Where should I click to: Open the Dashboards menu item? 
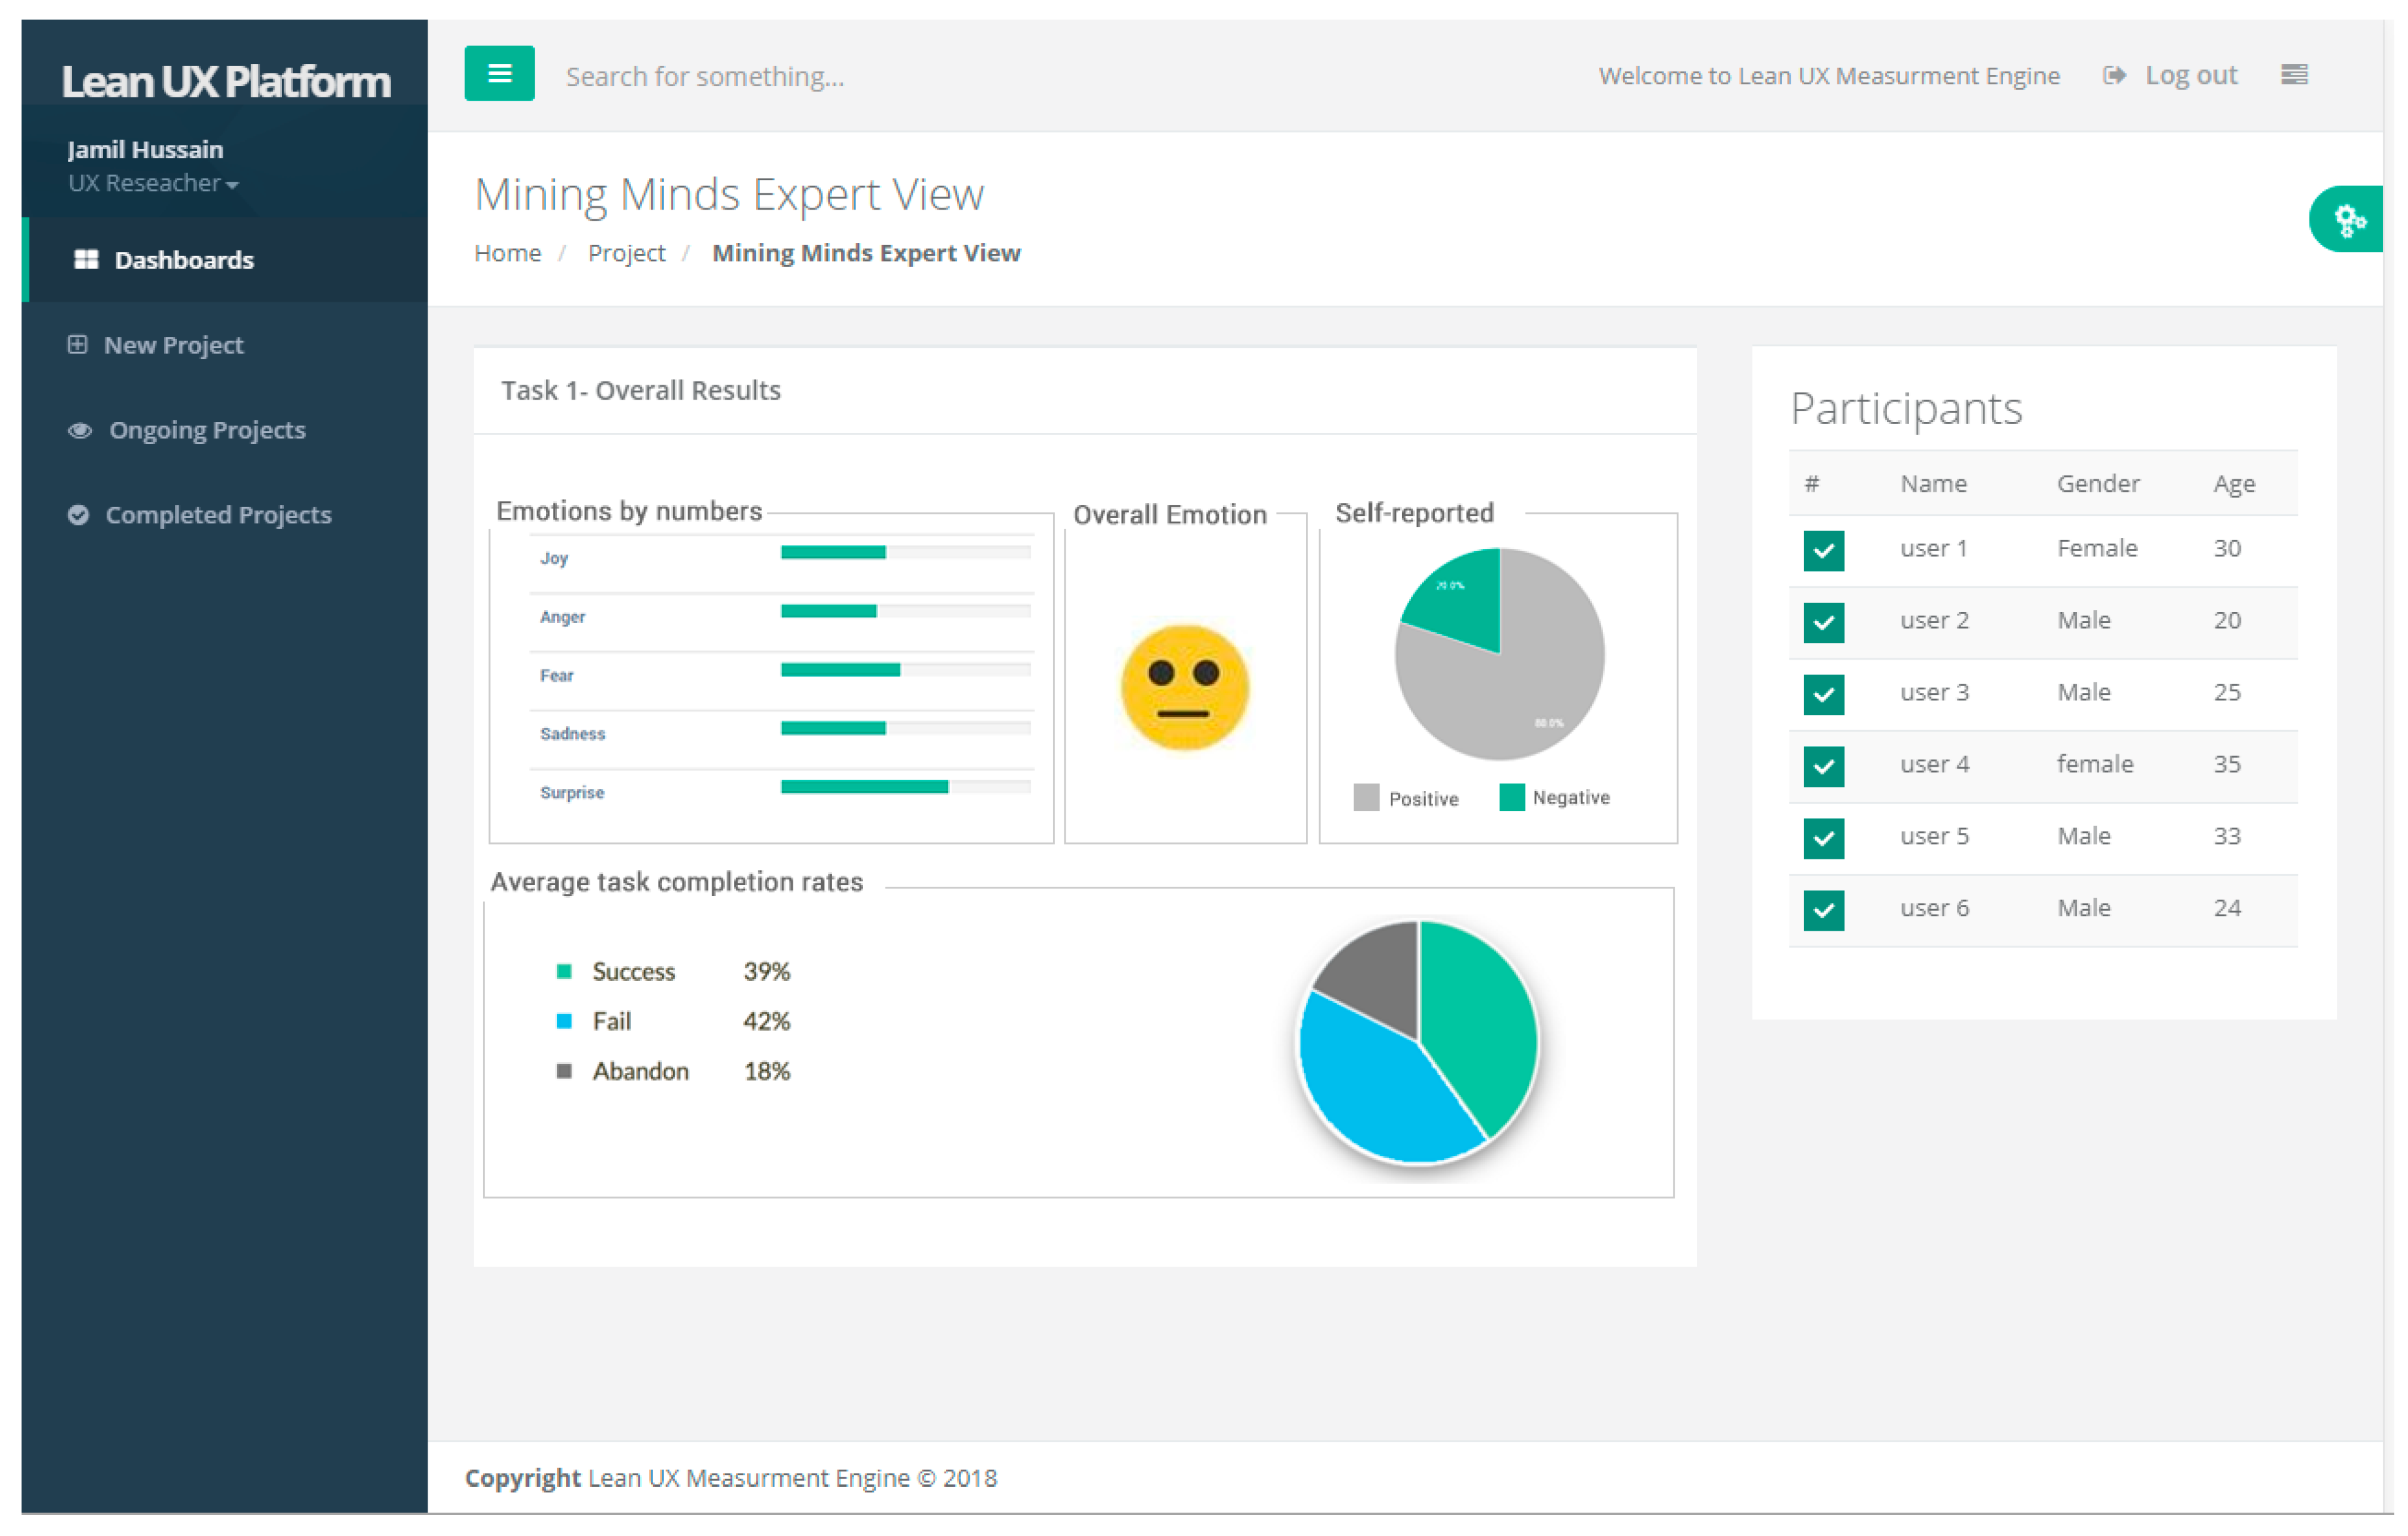pos(225,260)
